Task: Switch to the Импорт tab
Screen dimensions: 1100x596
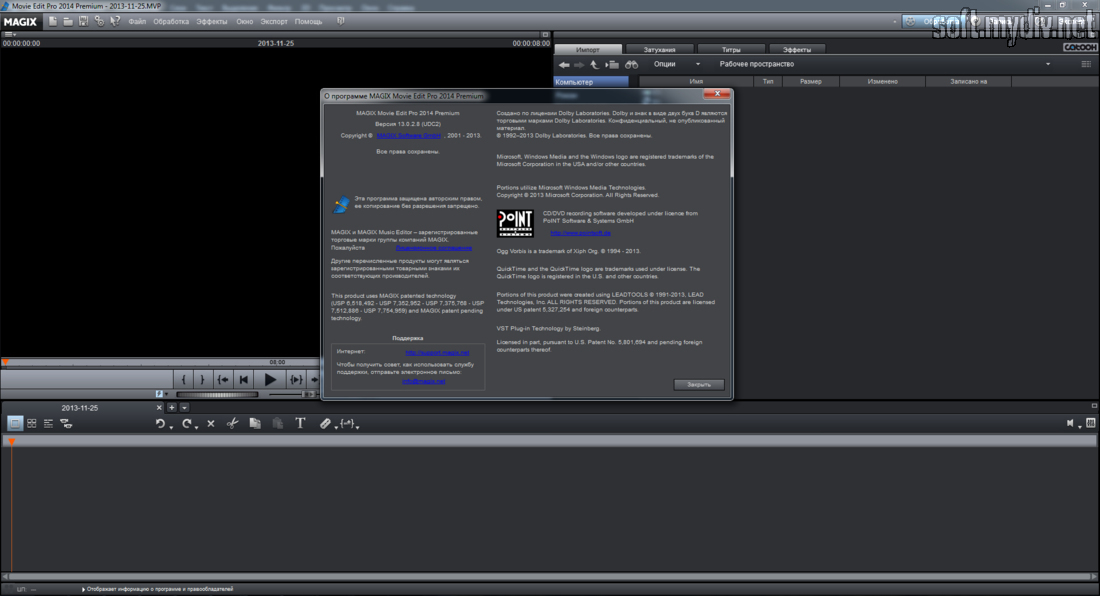Action: click(x=588, y=50)
